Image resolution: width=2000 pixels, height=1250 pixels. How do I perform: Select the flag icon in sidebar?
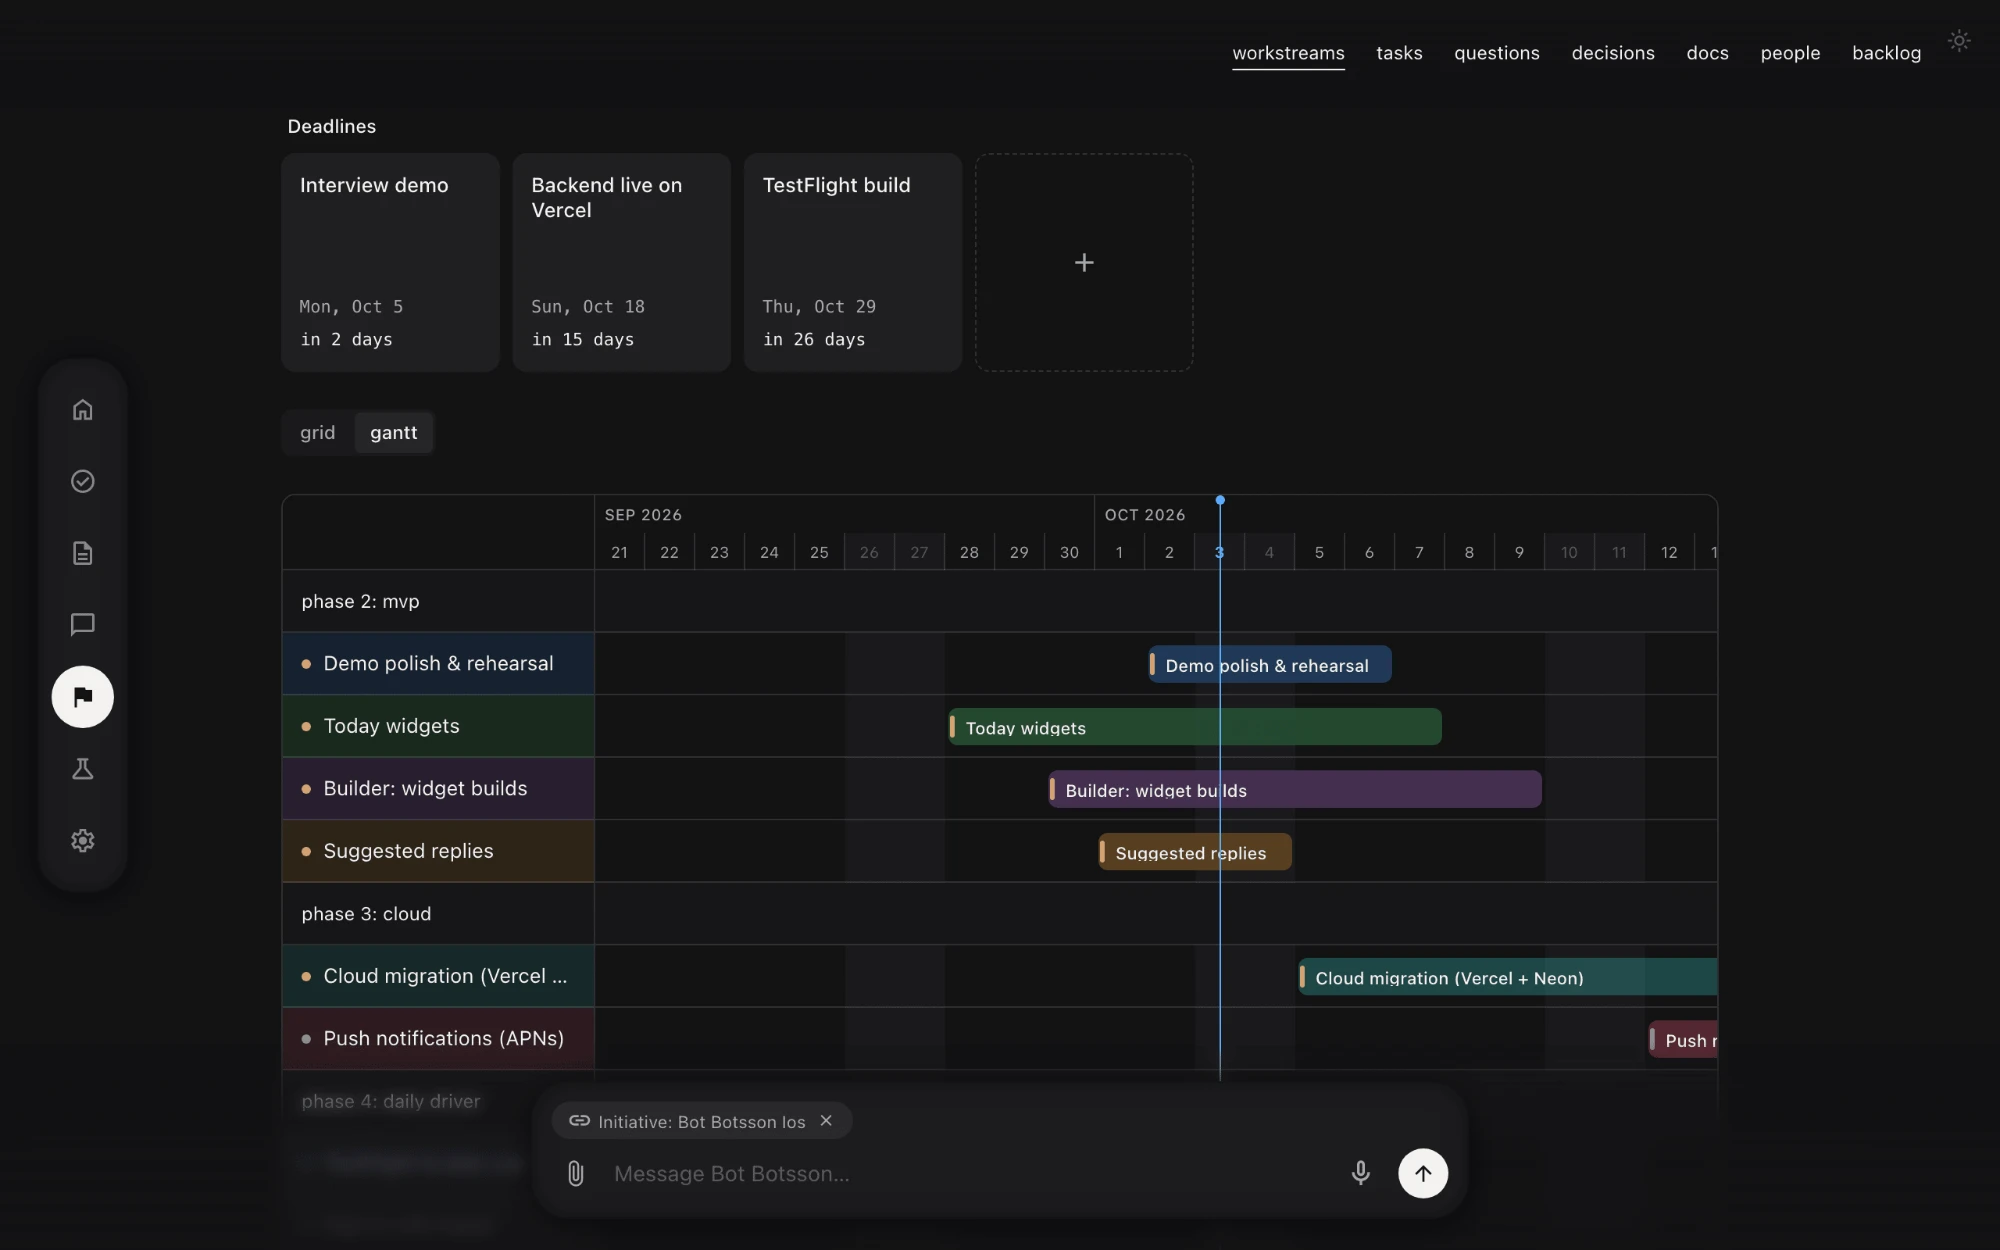pyautogui.click(x=83, y=697)
